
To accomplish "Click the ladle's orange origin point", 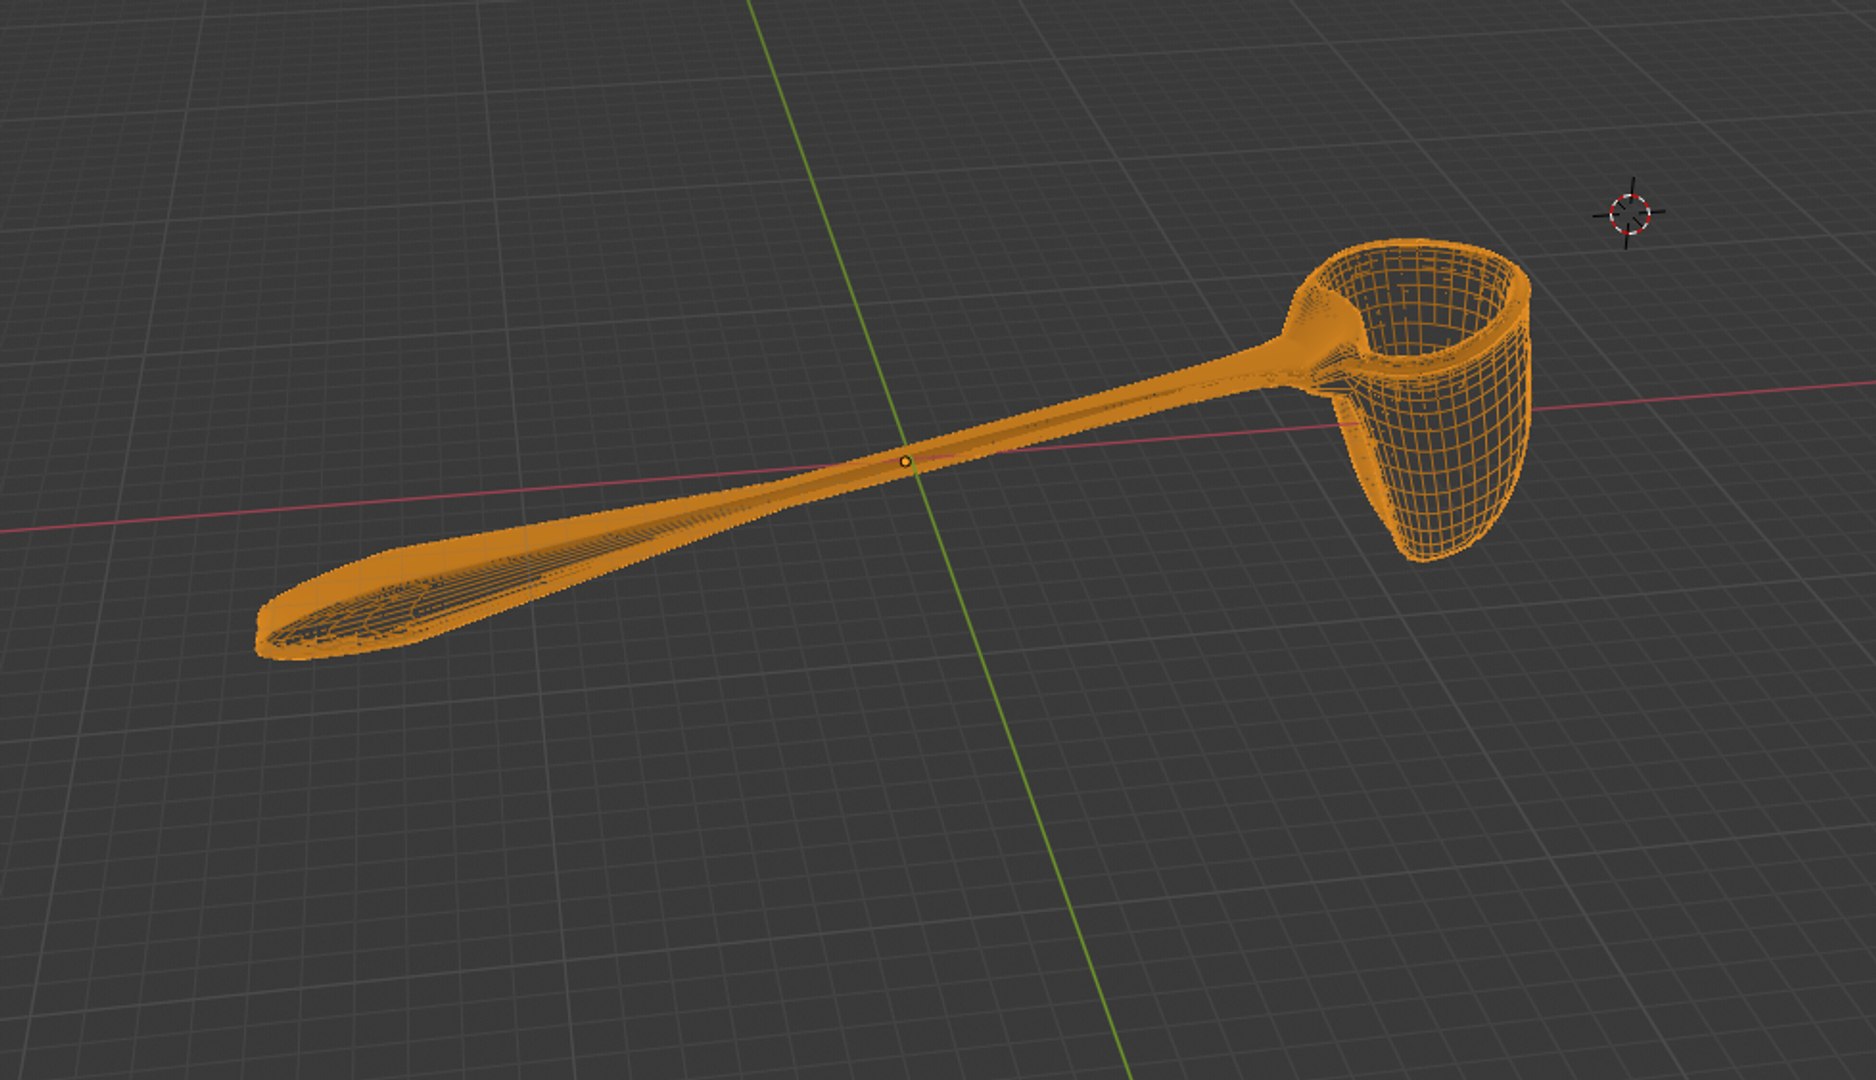I will 905,461.
